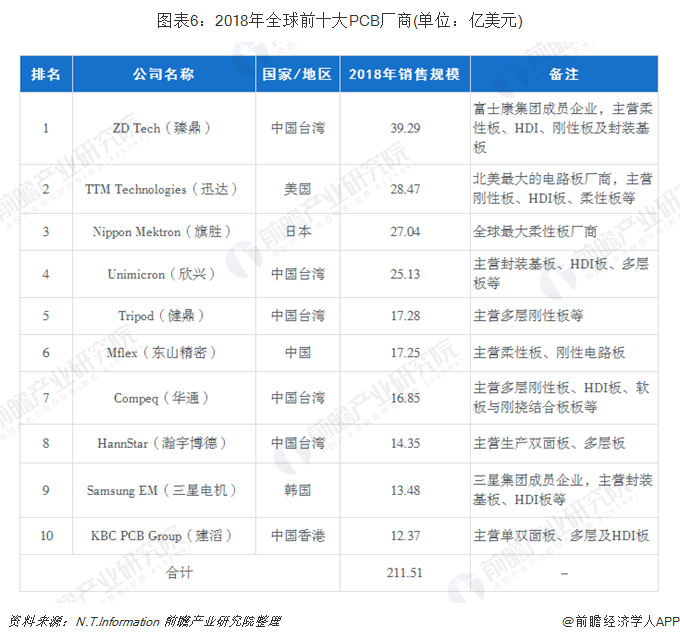
Task: Select the sales value '17.28'
Action: click(405, 316)
